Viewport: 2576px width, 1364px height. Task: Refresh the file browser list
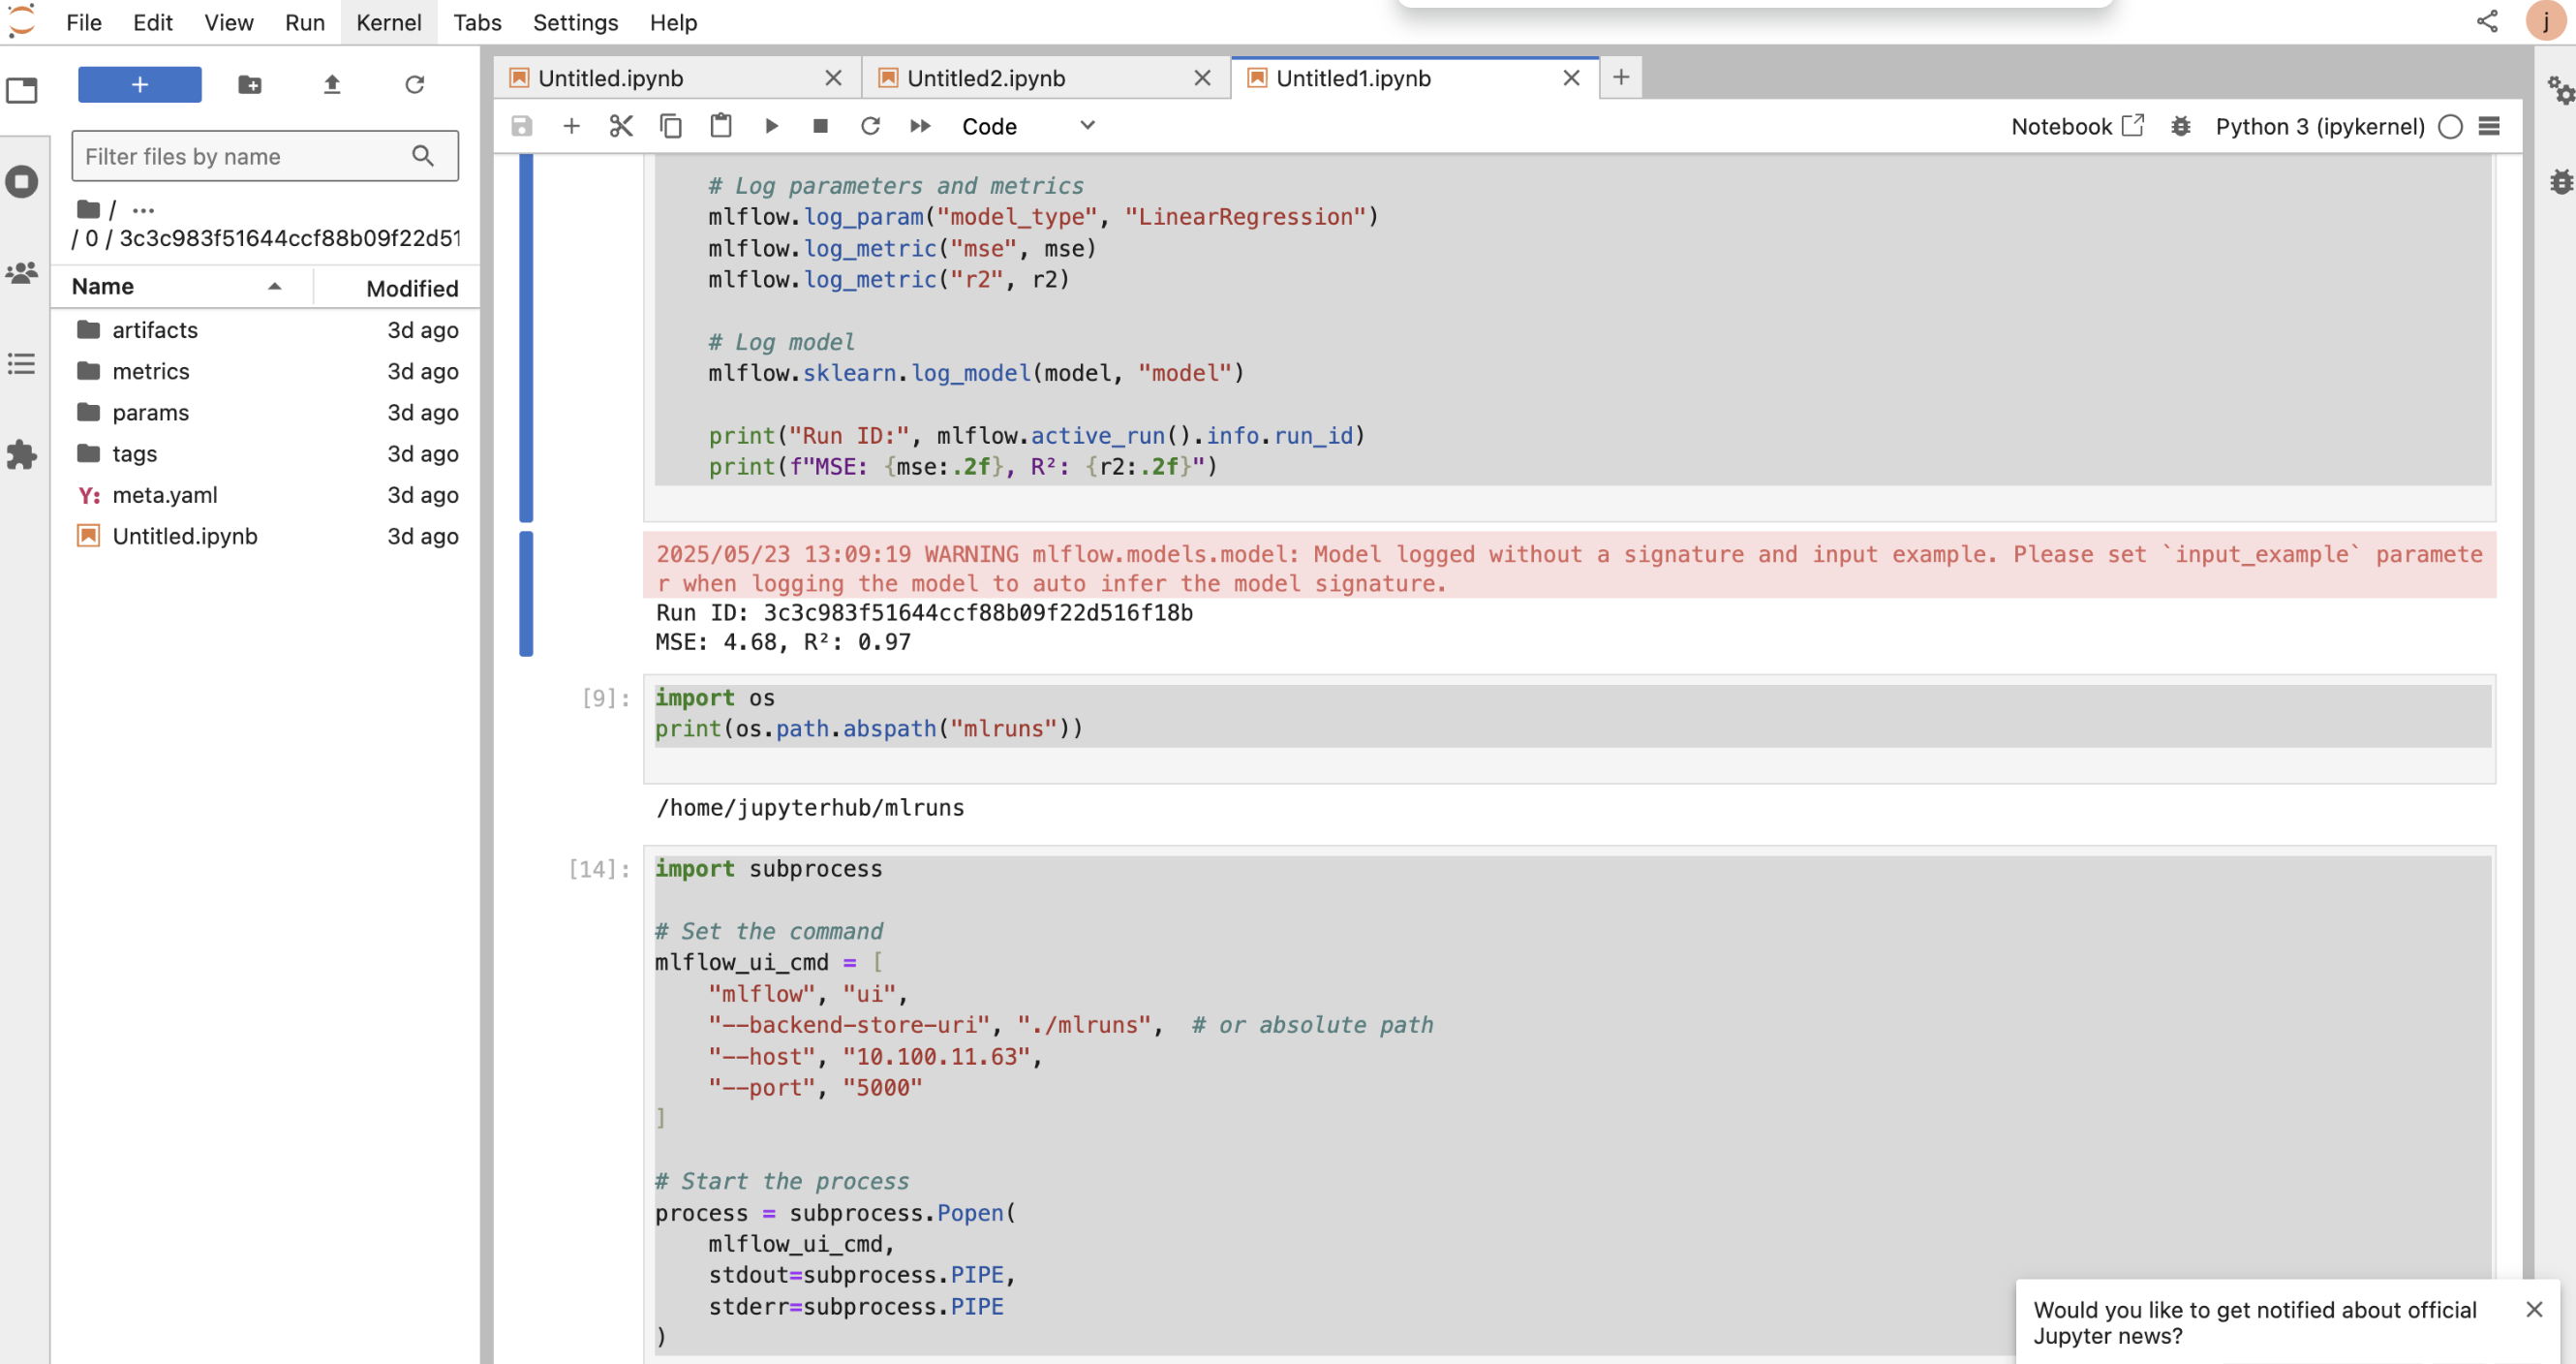415,85
